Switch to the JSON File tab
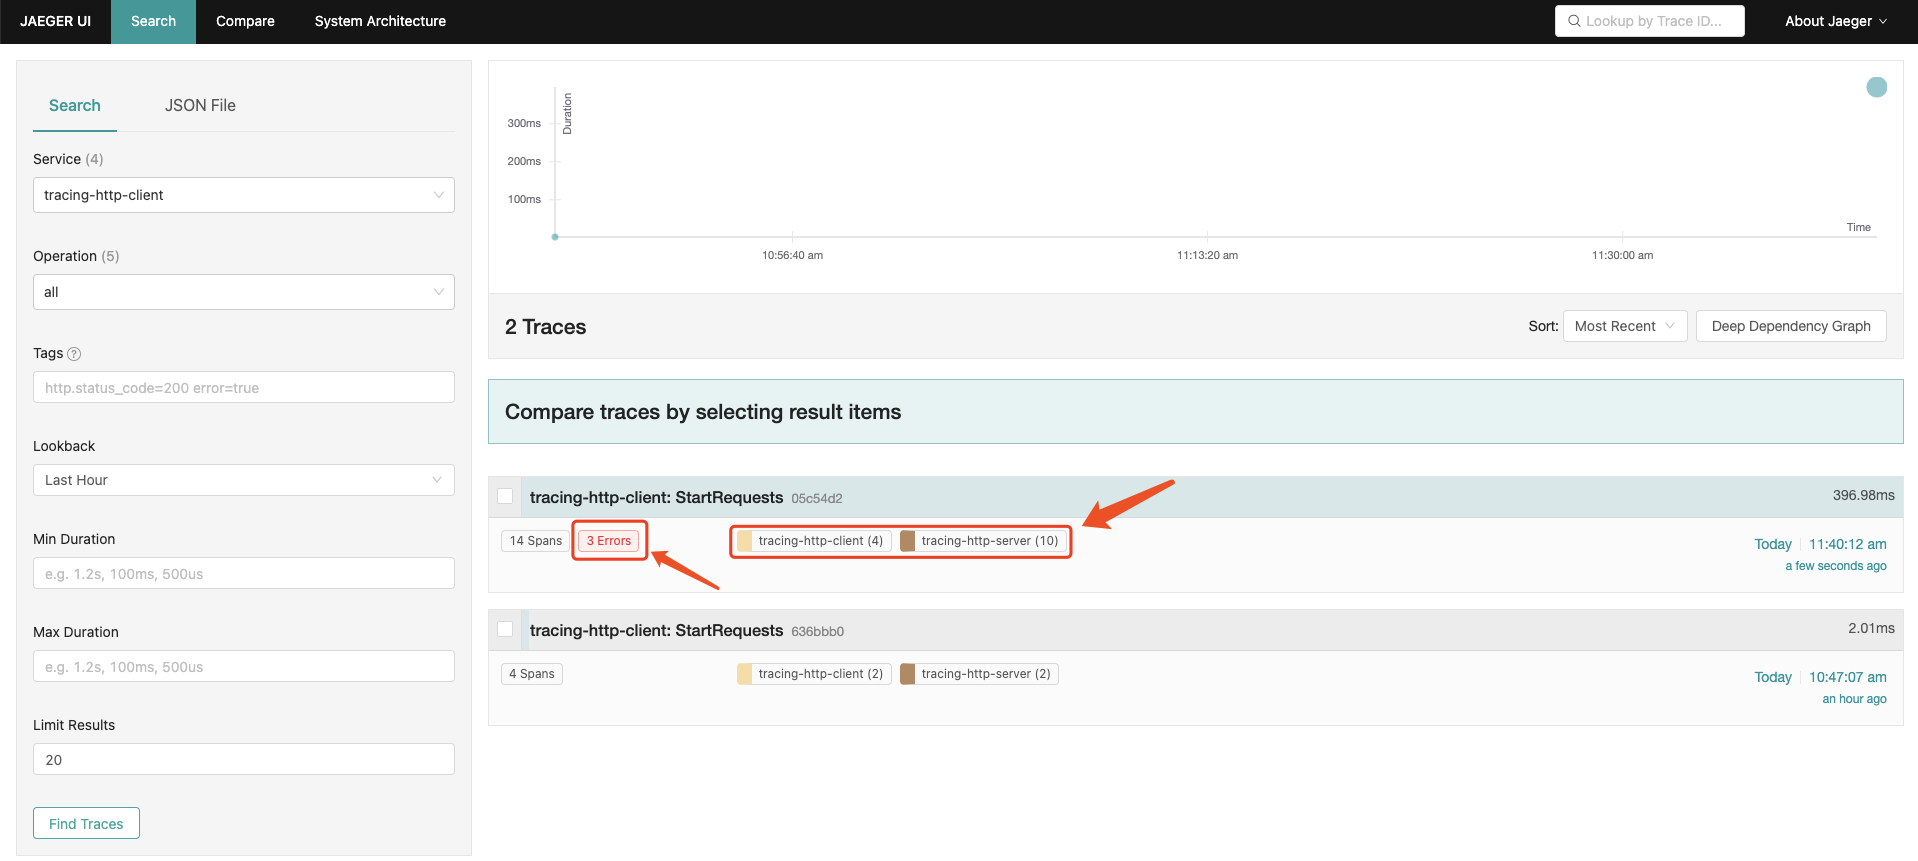Viewport: 1918px width, 861px height. pos(200,105)
